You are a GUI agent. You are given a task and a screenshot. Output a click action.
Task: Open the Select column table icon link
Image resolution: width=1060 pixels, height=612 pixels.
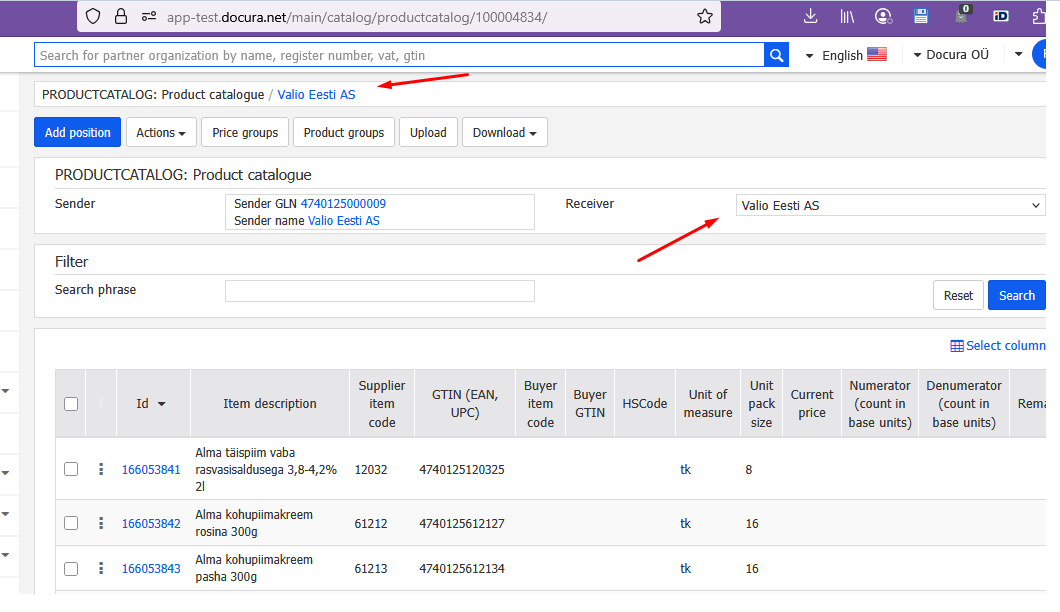click(998, 346)
